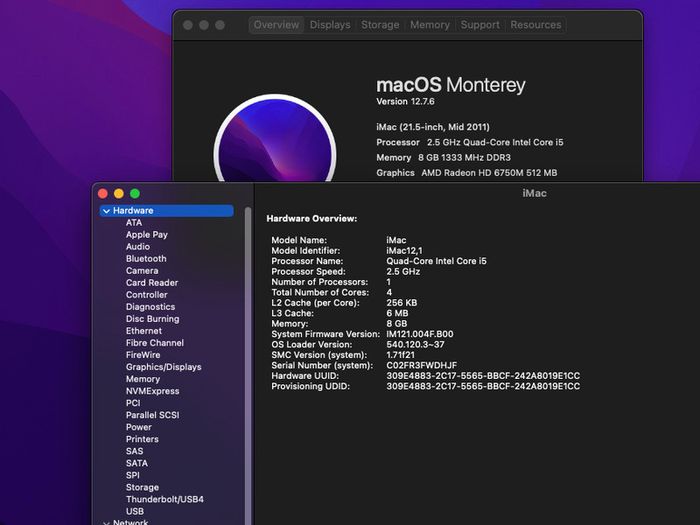Open the Displays tab
Viewport: 700px width, 525px height.
point(330,25)
